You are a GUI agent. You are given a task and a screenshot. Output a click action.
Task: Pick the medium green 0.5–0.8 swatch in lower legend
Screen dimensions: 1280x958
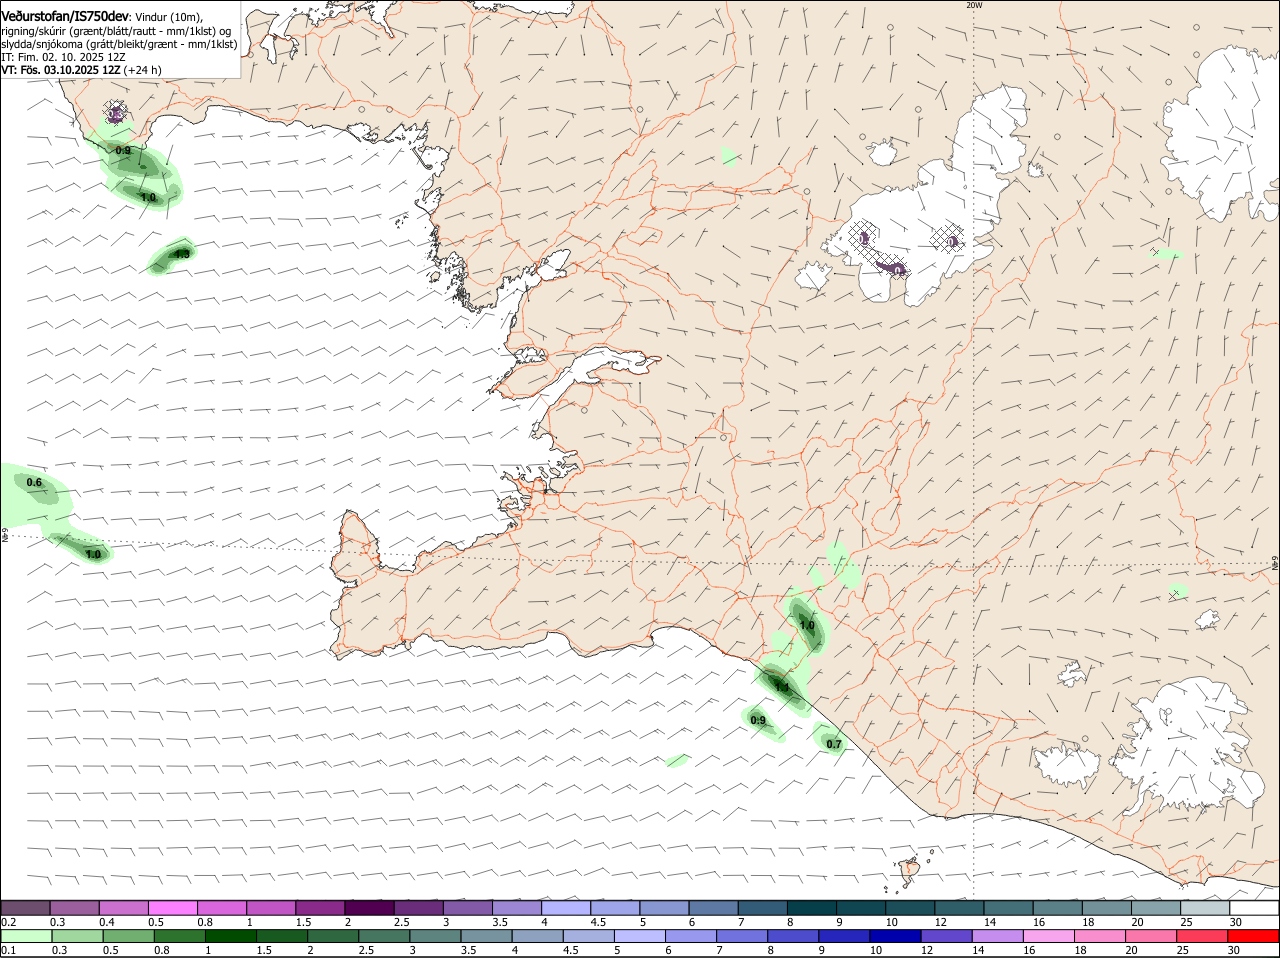click(x=130, y=936)
